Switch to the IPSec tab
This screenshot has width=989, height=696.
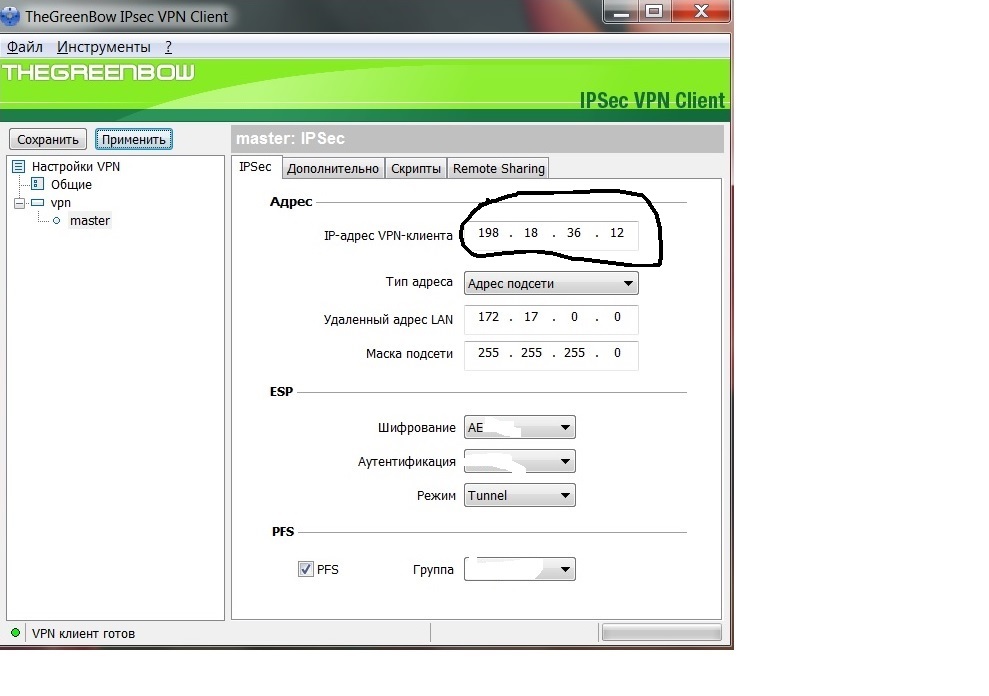pos(255,167)
